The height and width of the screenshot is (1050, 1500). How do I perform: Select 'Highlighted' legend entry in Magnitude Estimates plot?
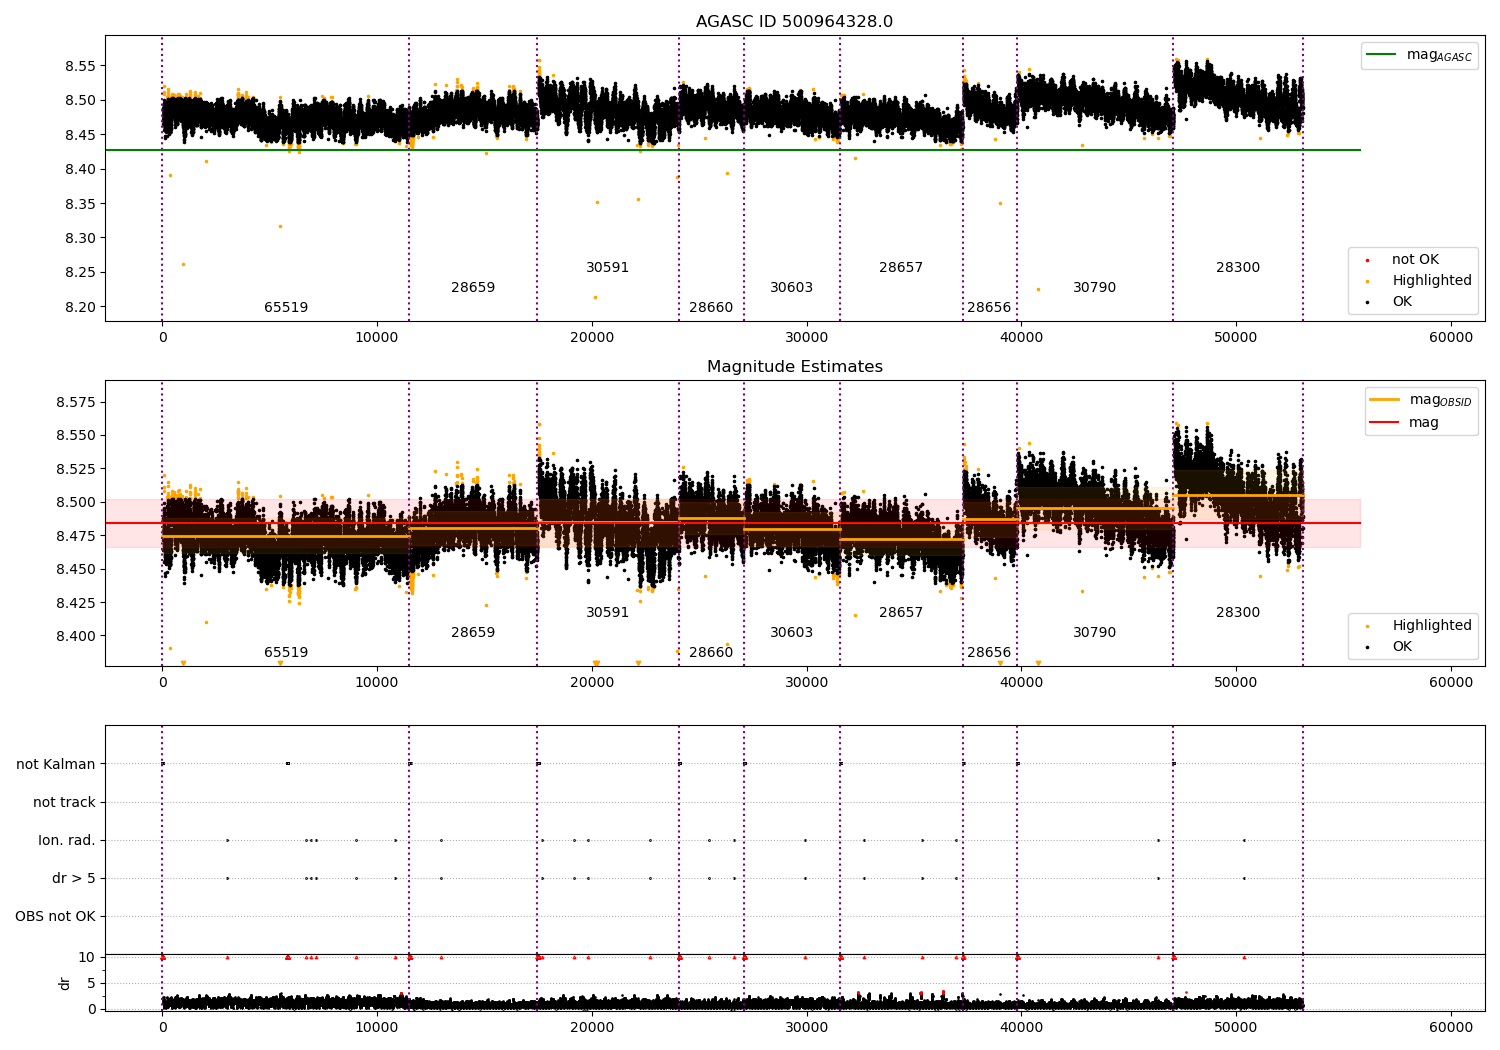(x=1432, y=626)
